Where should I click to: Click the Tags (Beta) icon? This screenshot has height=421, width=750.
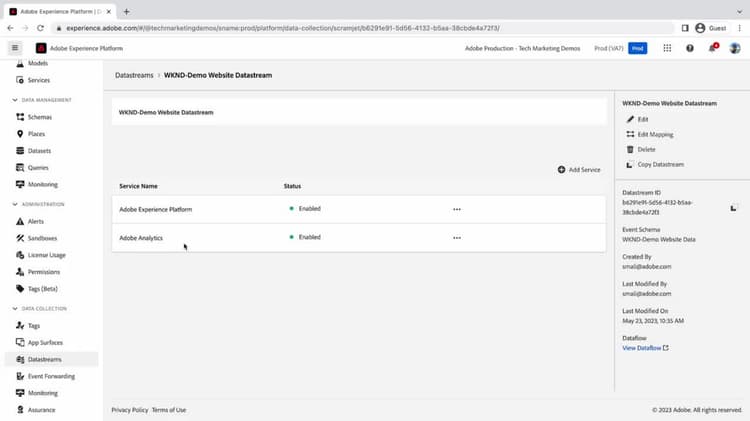pos(20,288)
